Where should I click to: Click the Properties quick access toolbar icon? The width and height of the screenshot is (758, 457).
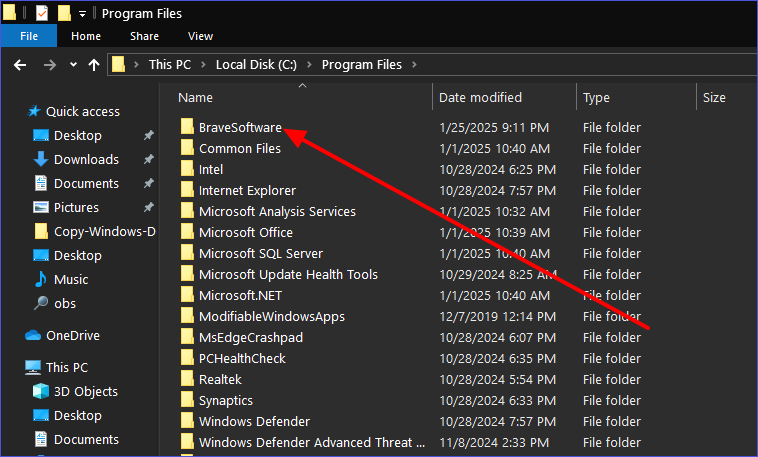[x=42, y=13]
